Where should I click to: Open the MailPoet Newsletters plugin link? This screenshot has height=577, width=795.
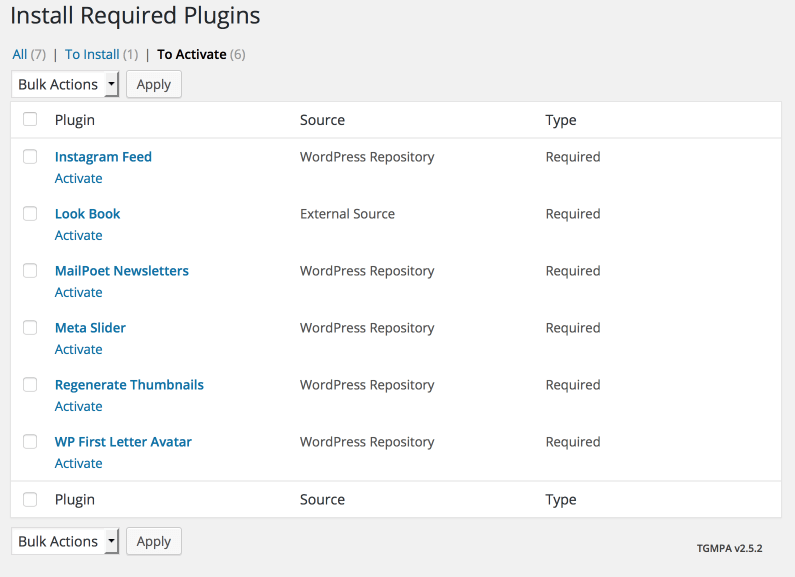[122, 271]
